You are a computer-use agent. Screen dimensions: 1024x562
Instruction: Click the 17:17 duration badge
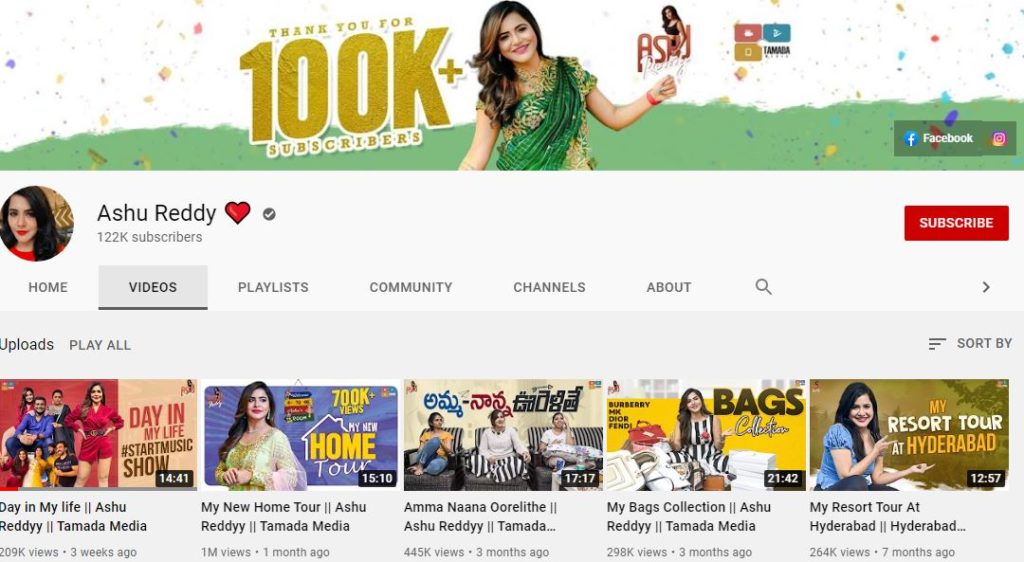[x=580, y=478]
